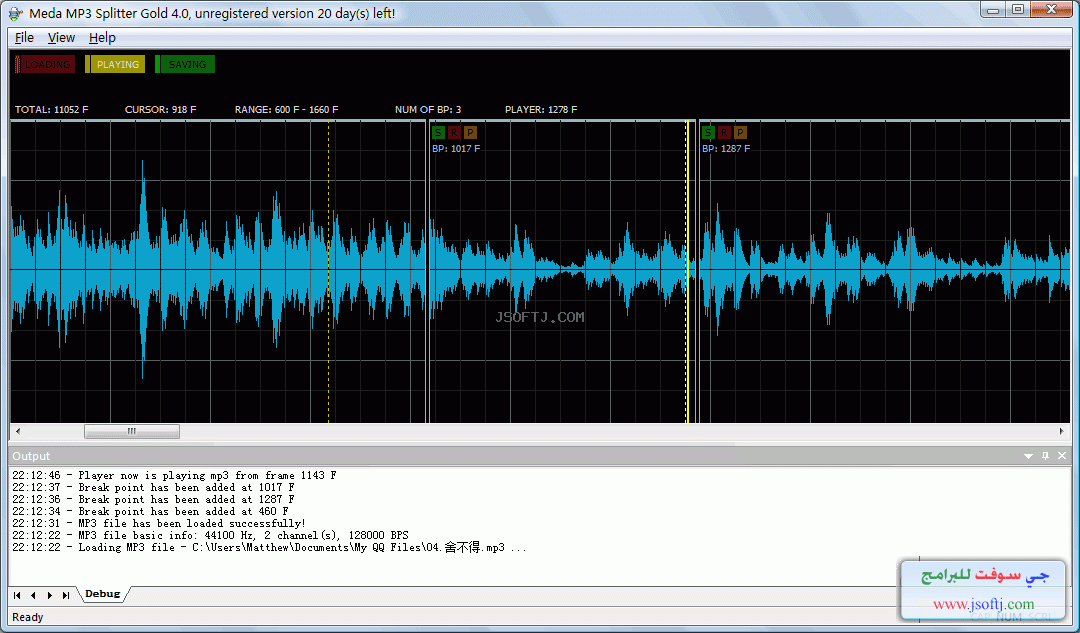The image size is (1080, 633).
Task: Pin the Output panel with auto-hide icon
Action: [x=1046, y=456]
